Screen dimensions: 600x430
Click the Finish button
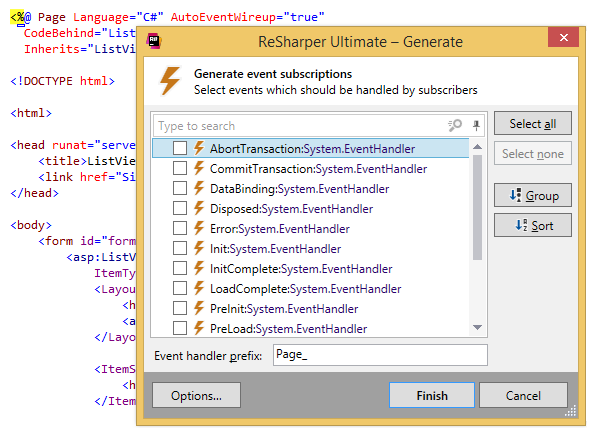(432, 395)
